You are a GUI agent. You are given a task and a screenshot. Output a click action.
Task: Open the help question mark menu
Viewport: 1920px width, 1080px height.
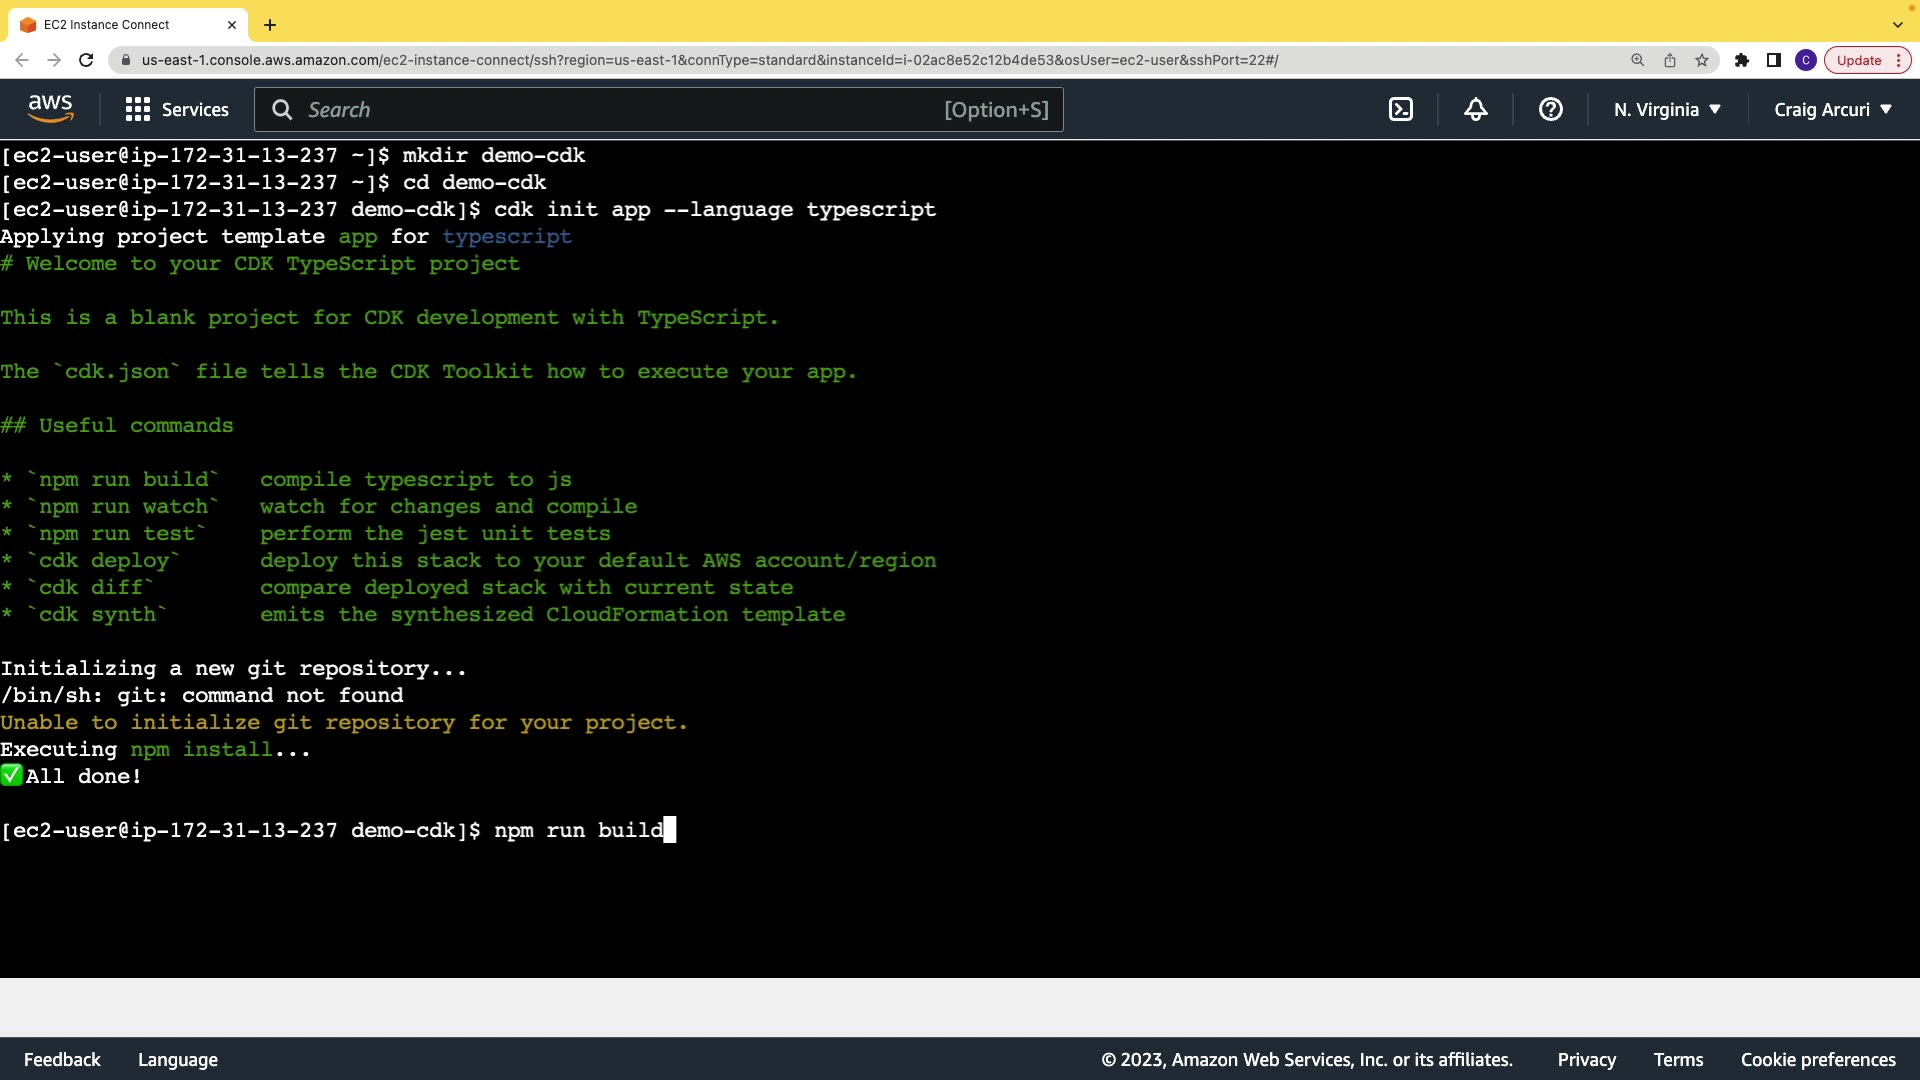pyautogui.click(x=1551, y=110)
